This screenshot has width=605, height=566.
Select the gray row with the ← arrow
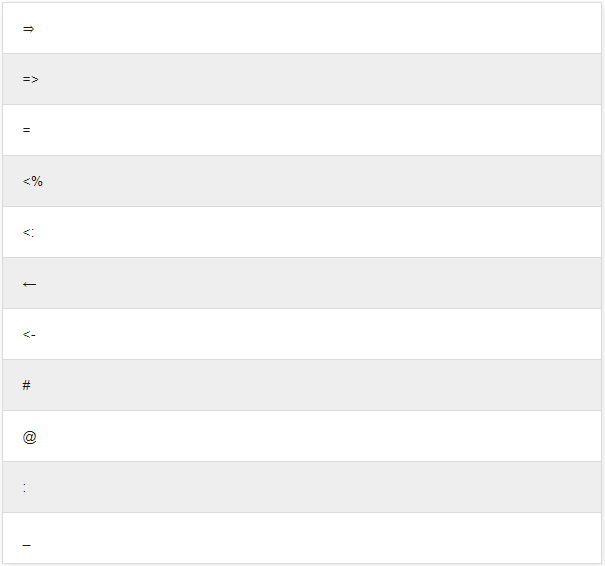pyautogui.click(x=302, y=283)
